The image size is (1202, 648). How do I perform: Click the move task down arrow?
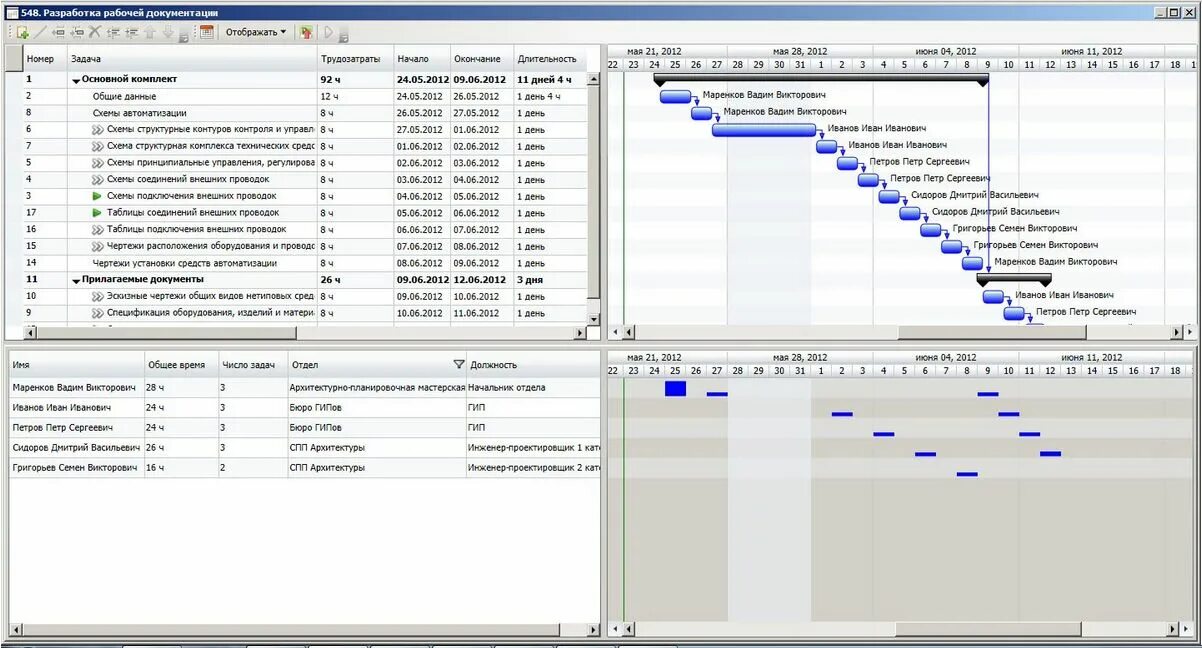pos(168,32)
